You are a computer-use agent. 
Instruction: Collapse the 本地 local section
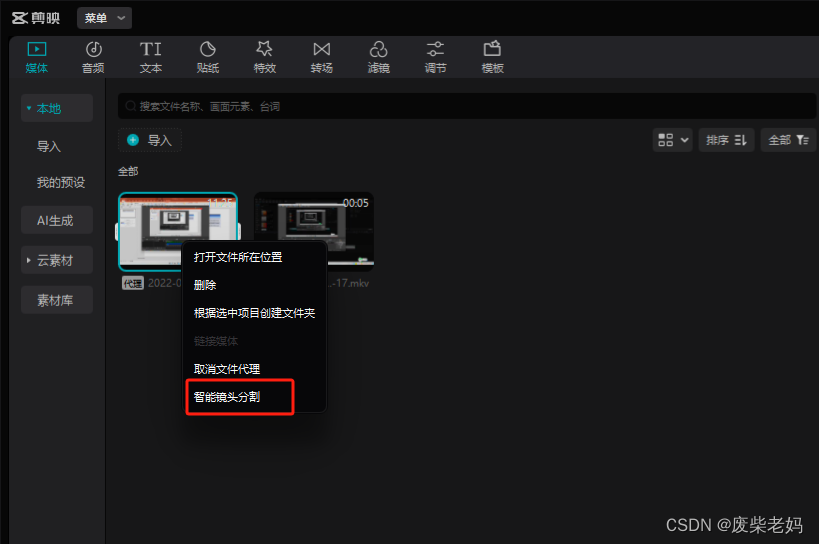point(57,108)
